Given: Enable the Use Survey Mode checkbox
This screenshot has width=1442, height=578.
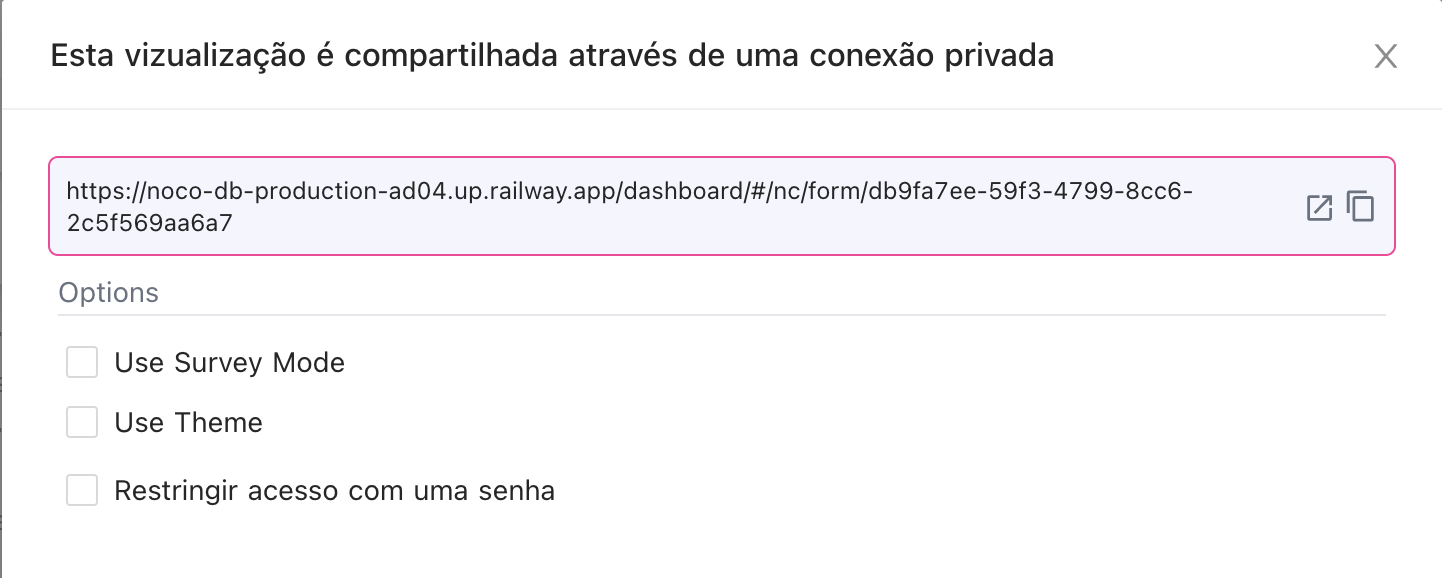Looking at the screenshot, I should click(x=82, y=362).
